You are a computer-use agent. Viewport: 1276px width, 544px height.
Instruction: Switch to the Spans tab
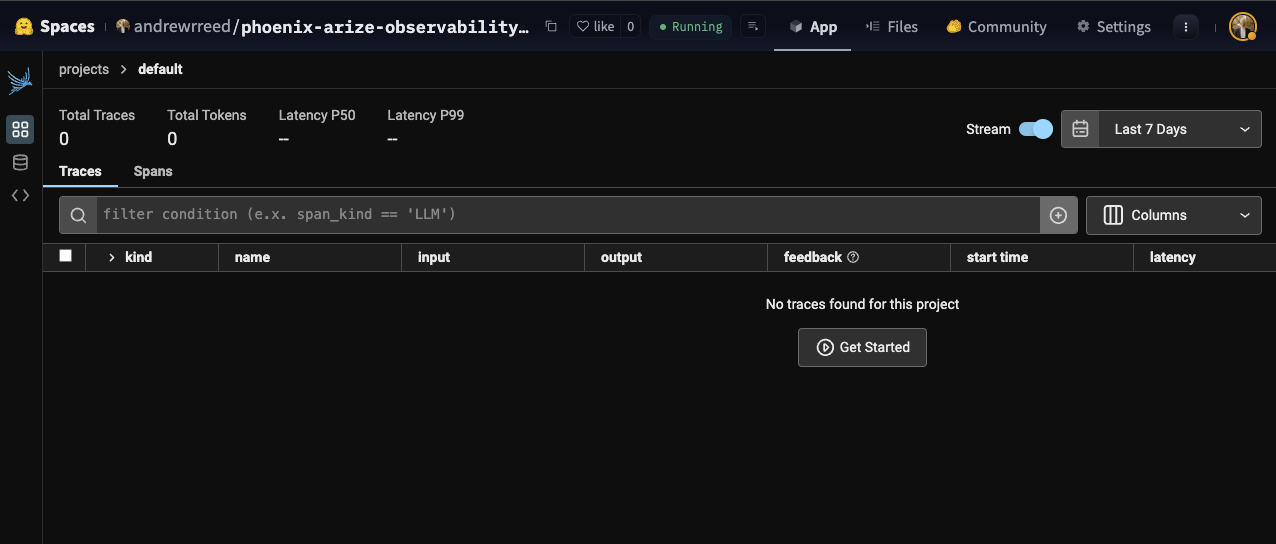click(x=153, y=171)
